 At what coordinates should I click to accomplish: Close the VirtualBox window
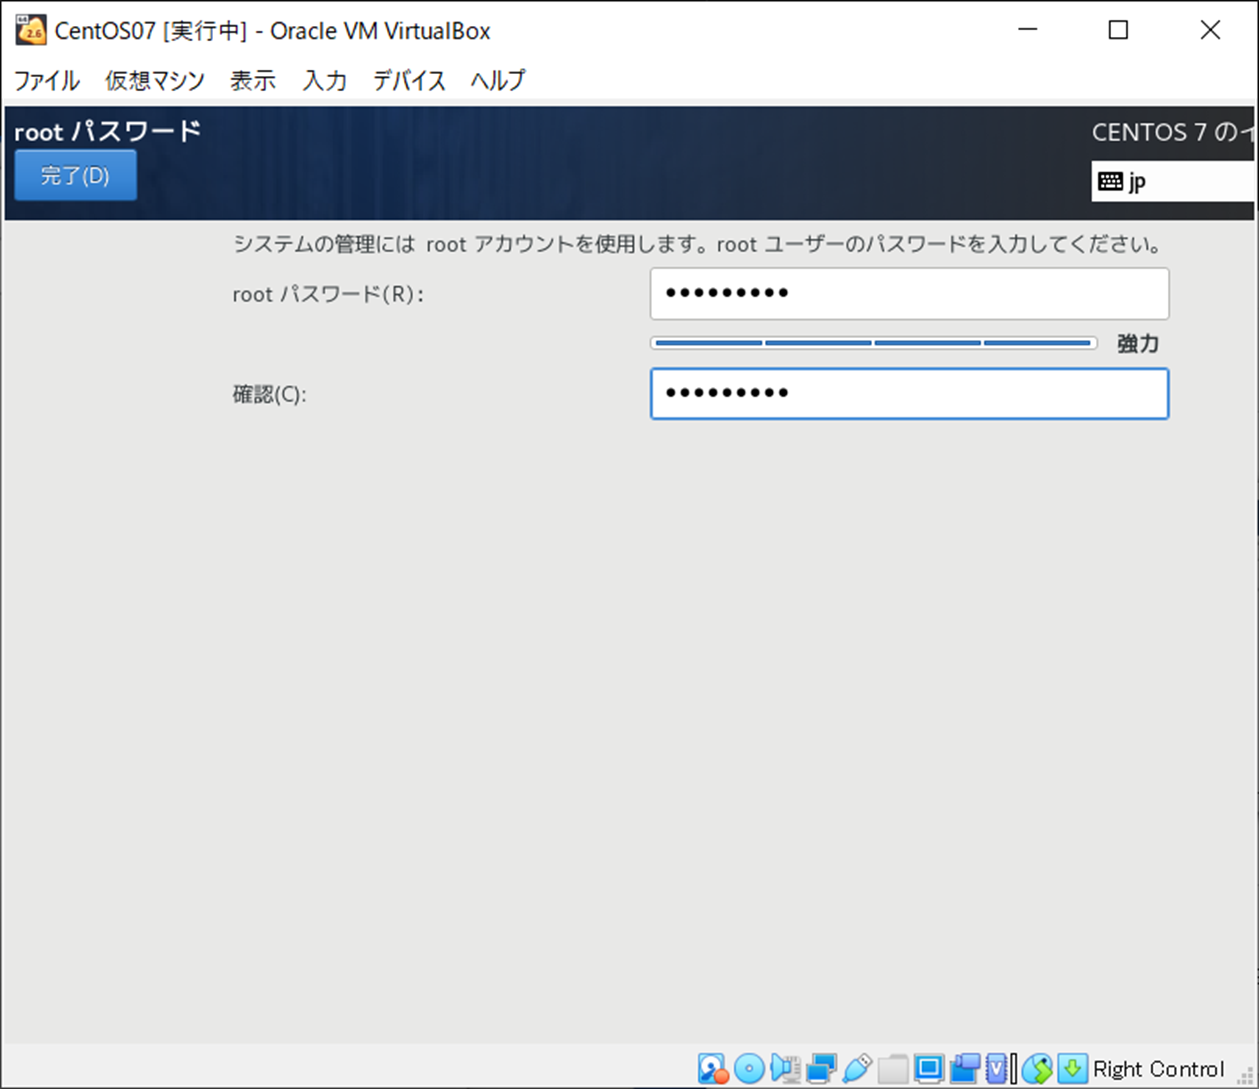pyautogui.click(x=1210, y=30)
